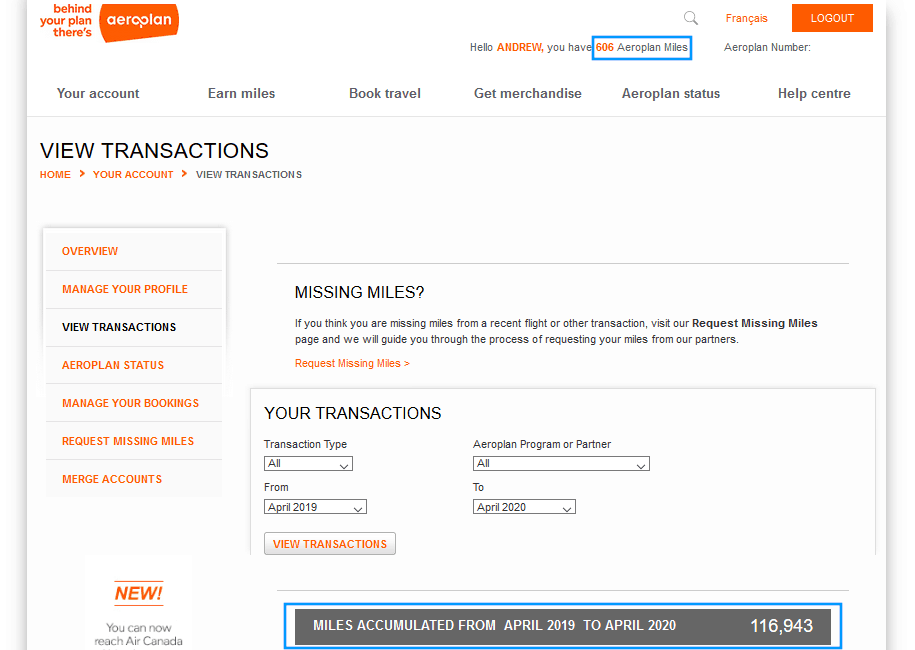915x650 pixels.
Task: Switch language to Français
Action: (x=746, y=18)
